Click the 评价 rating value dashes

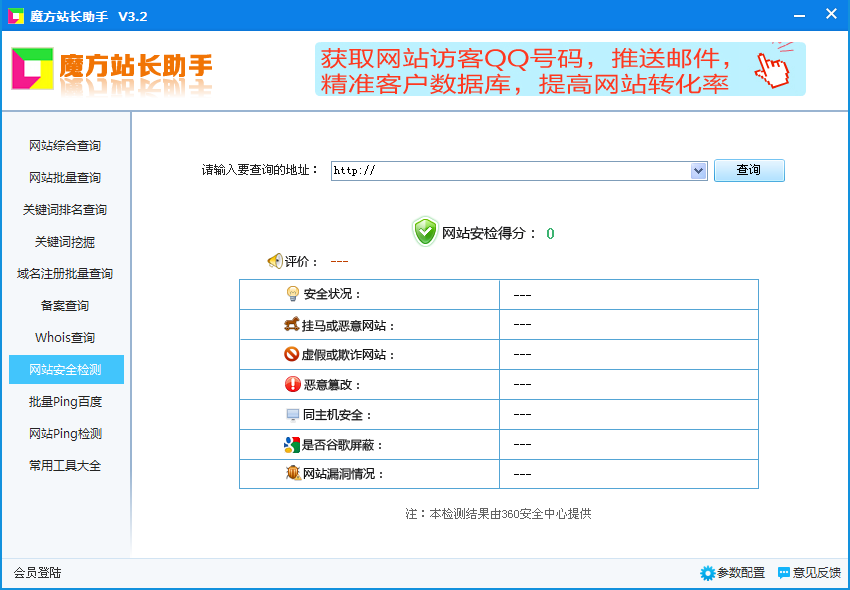339,261
